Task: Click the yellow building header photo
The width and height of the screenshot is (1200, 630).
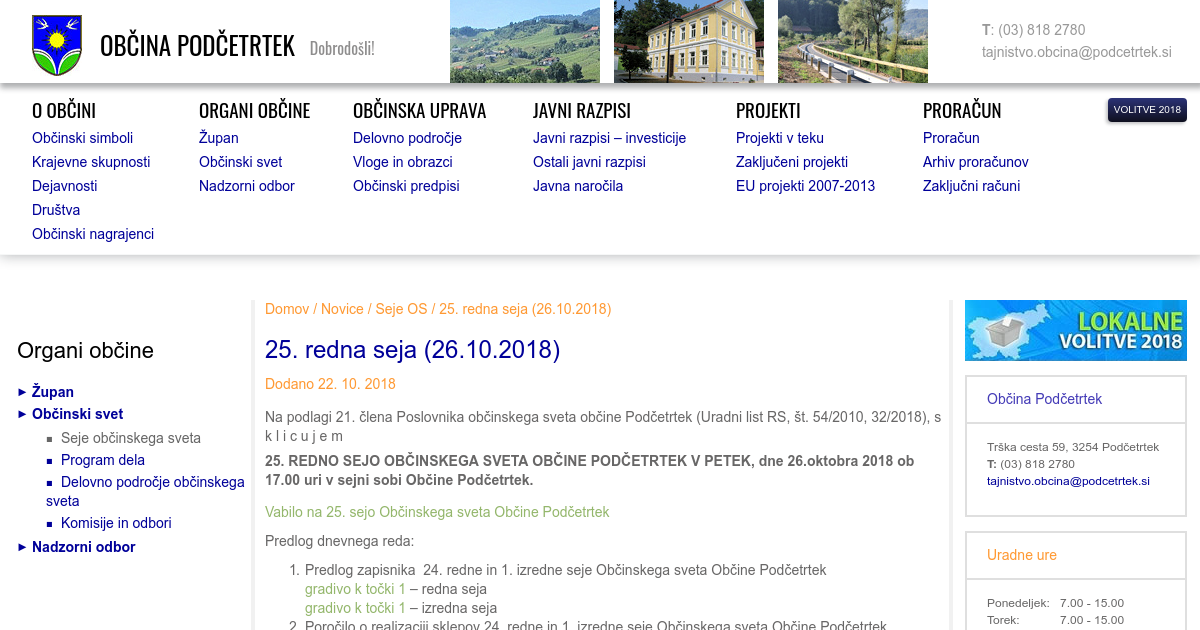Action: [x=688, y=41]
